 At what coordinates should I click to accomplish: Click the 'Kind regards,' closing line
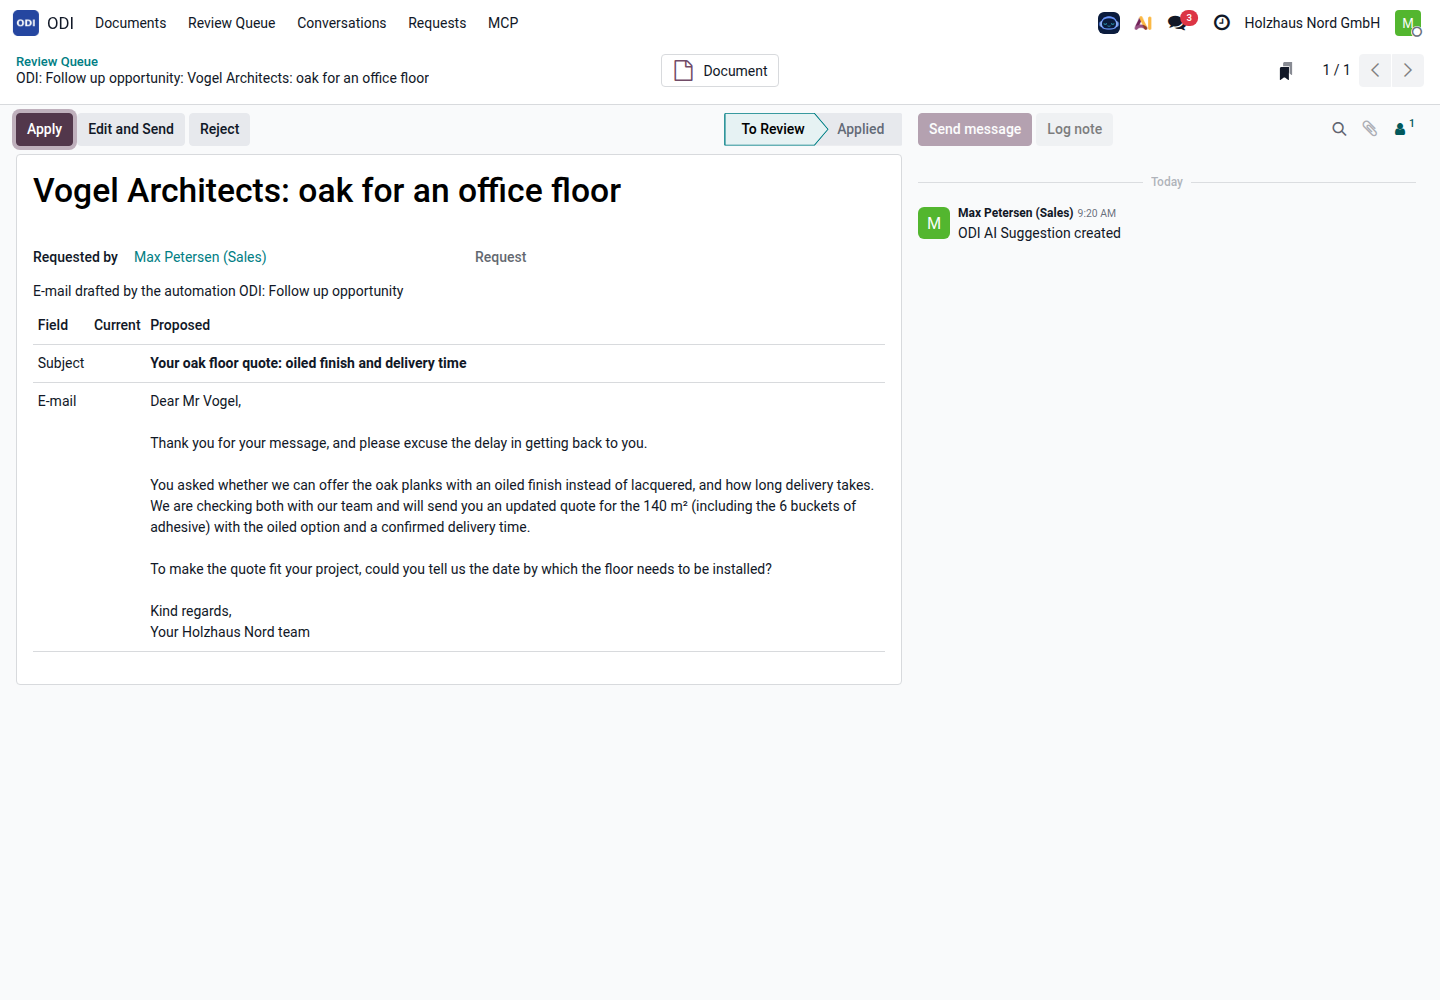191,611
